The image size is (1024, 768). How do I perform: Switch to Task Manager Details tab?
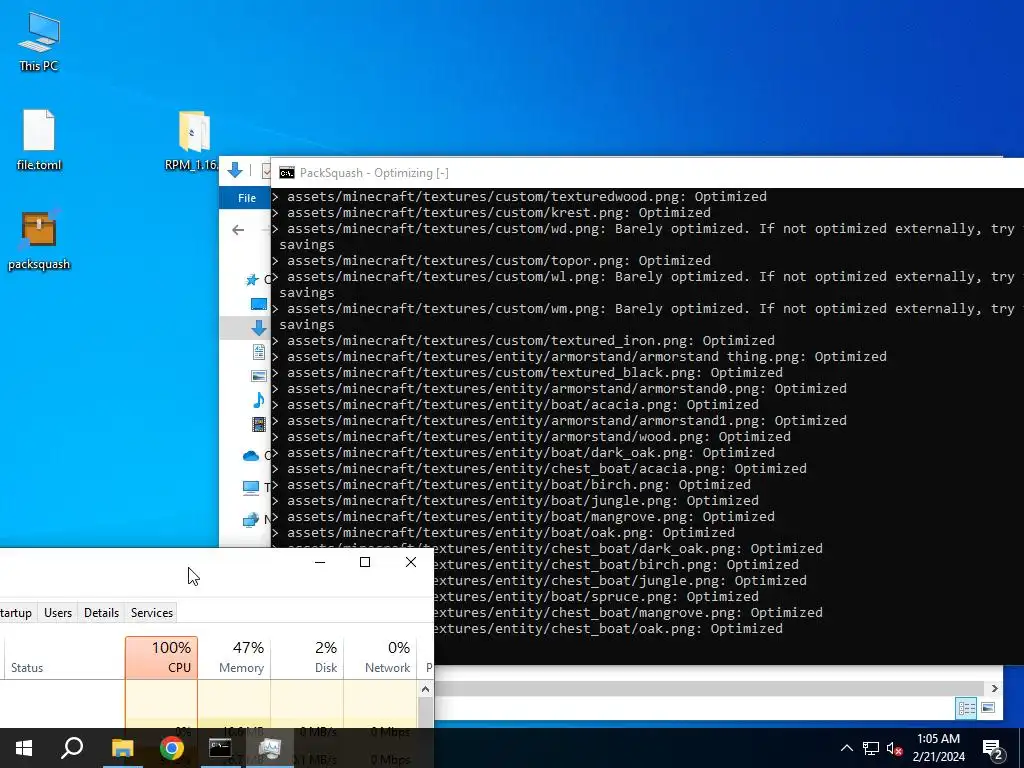(x=101, y=613)
